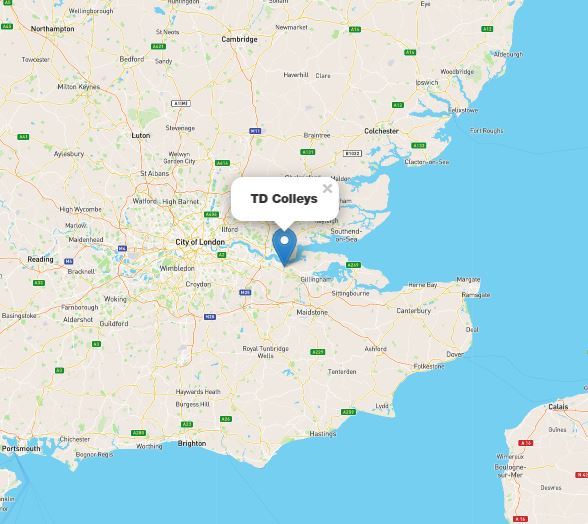The image size is (588, 524).
Task: Click the Brighton label on the coast
Action: (x=192, y=443)
